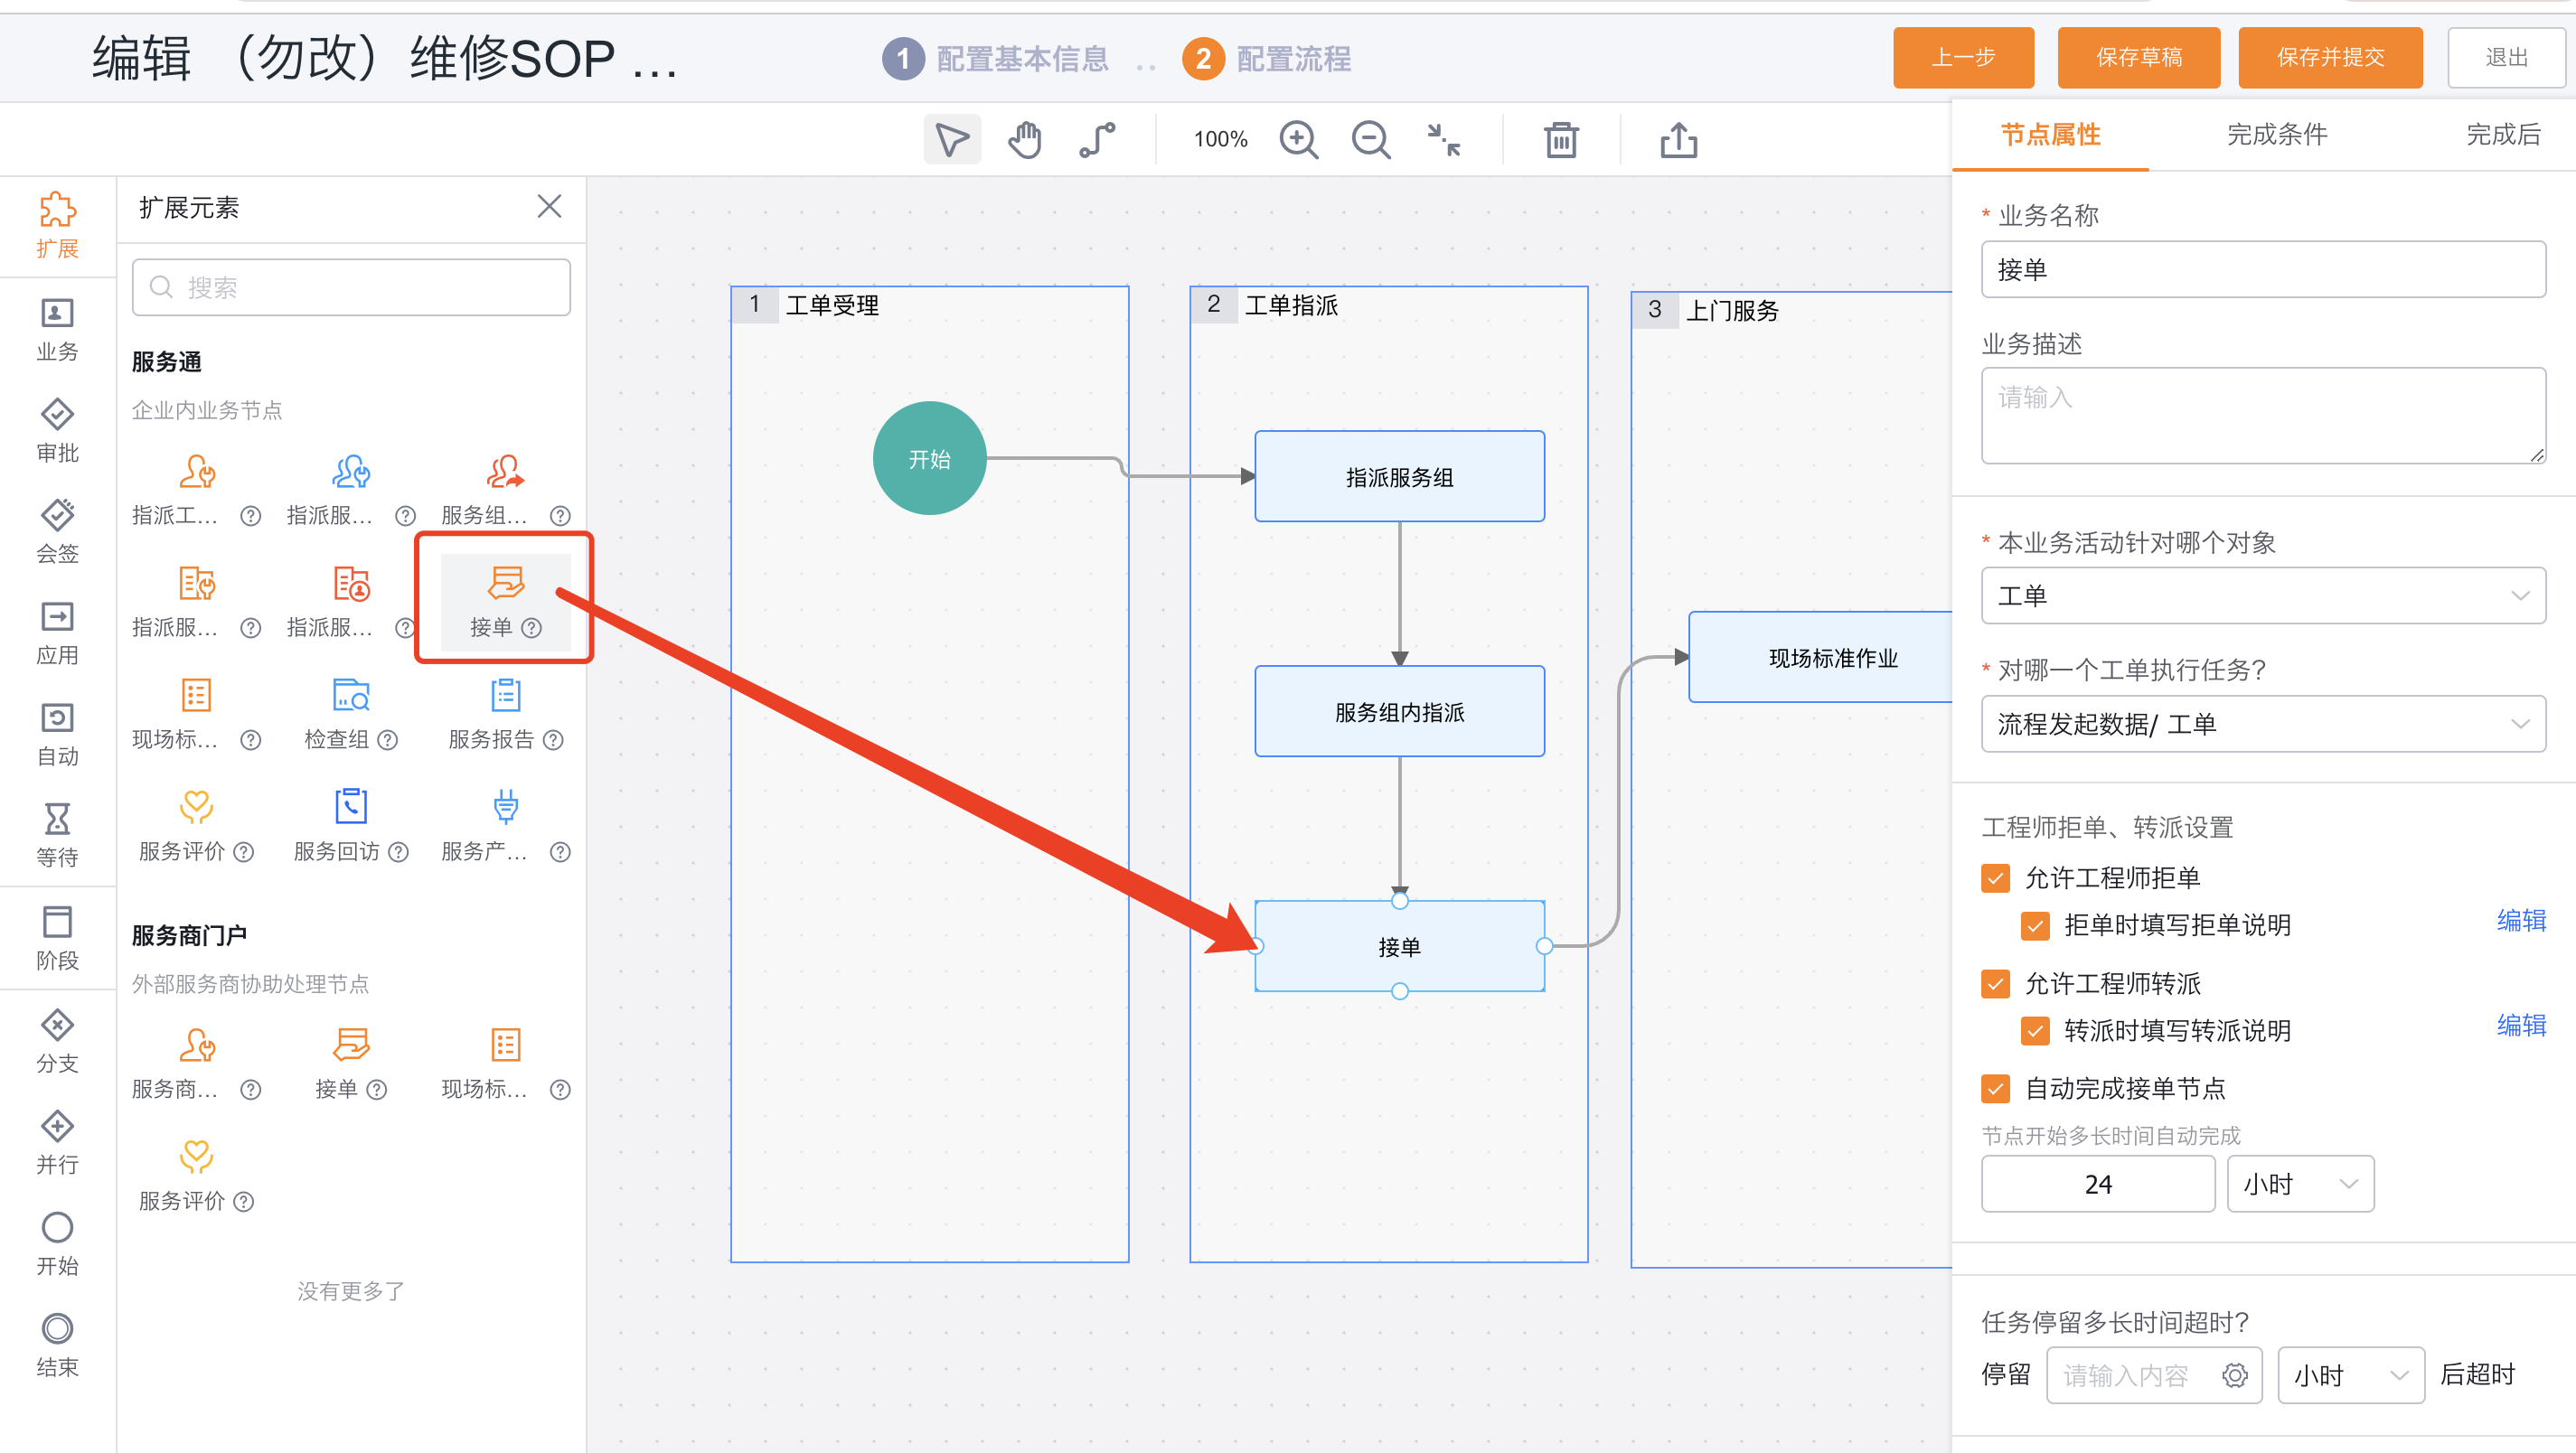Close the 扩展元素 panel
The width and height of the screenshot is (2576, 1453).
(x=549, y=207)
